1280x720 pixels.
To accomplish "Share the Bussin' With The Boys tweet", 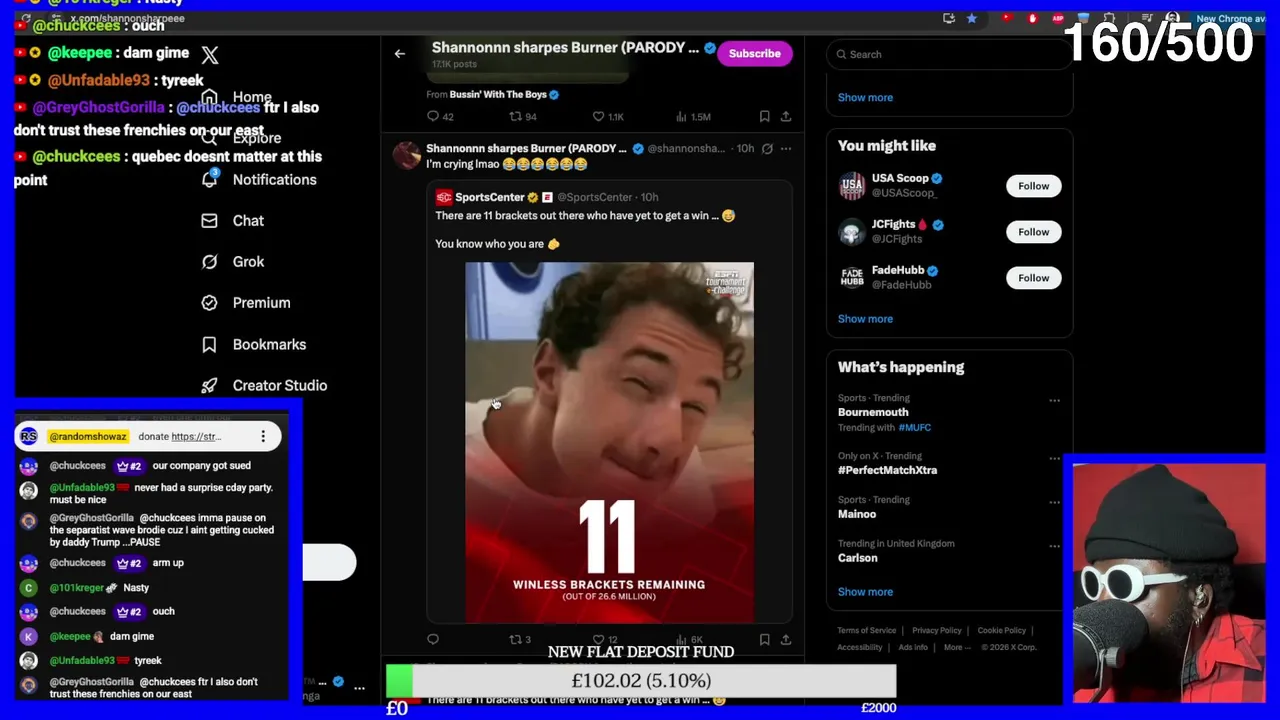I will tap(786, 117).
